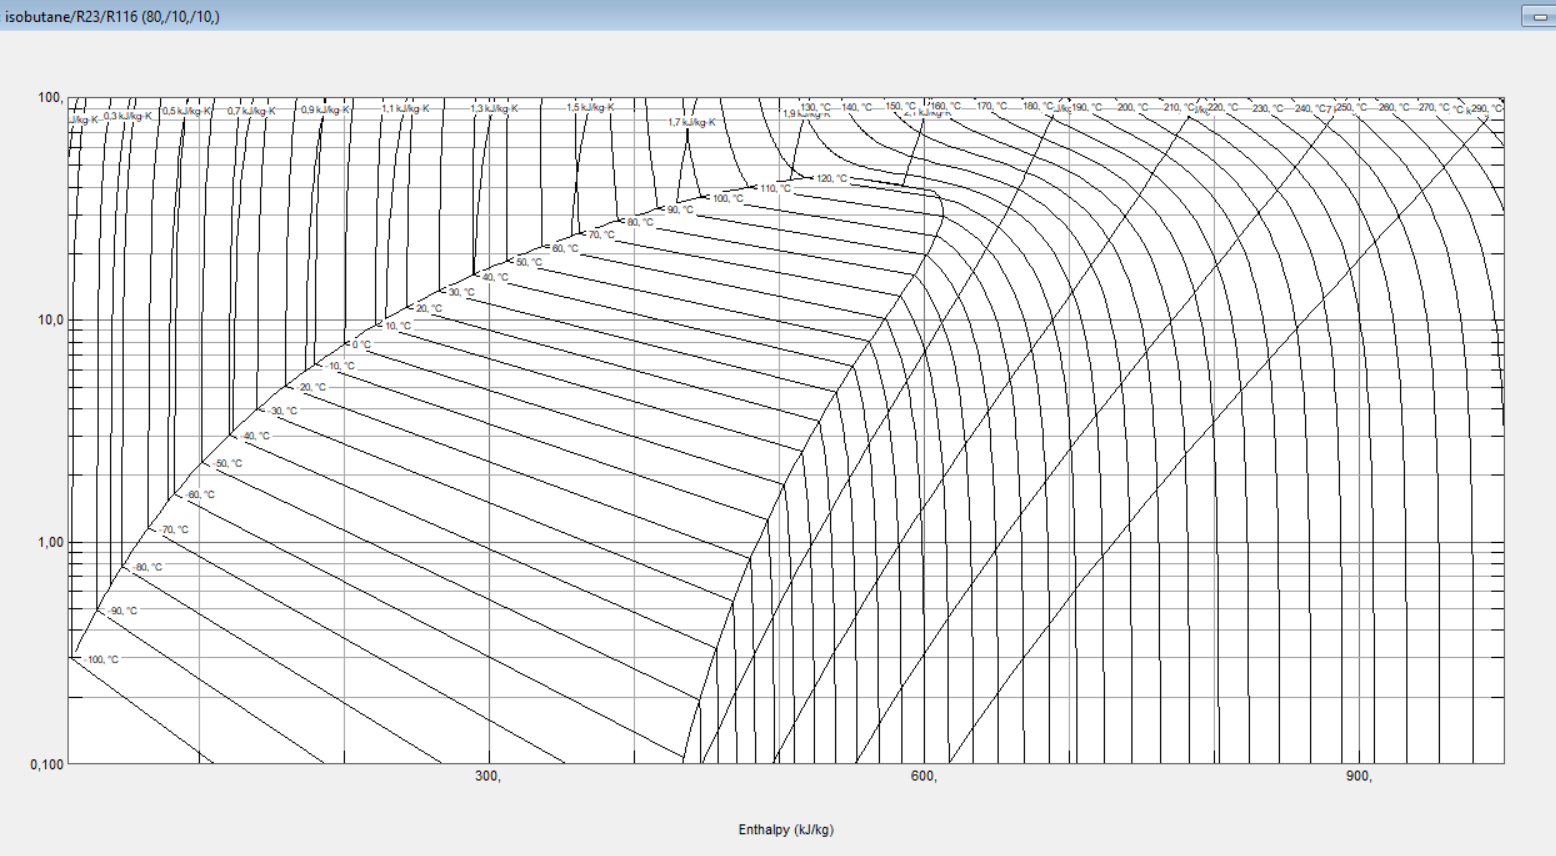Select the 270, °C isotherm label
The image size is (1556, 856).
point(1434,107)
